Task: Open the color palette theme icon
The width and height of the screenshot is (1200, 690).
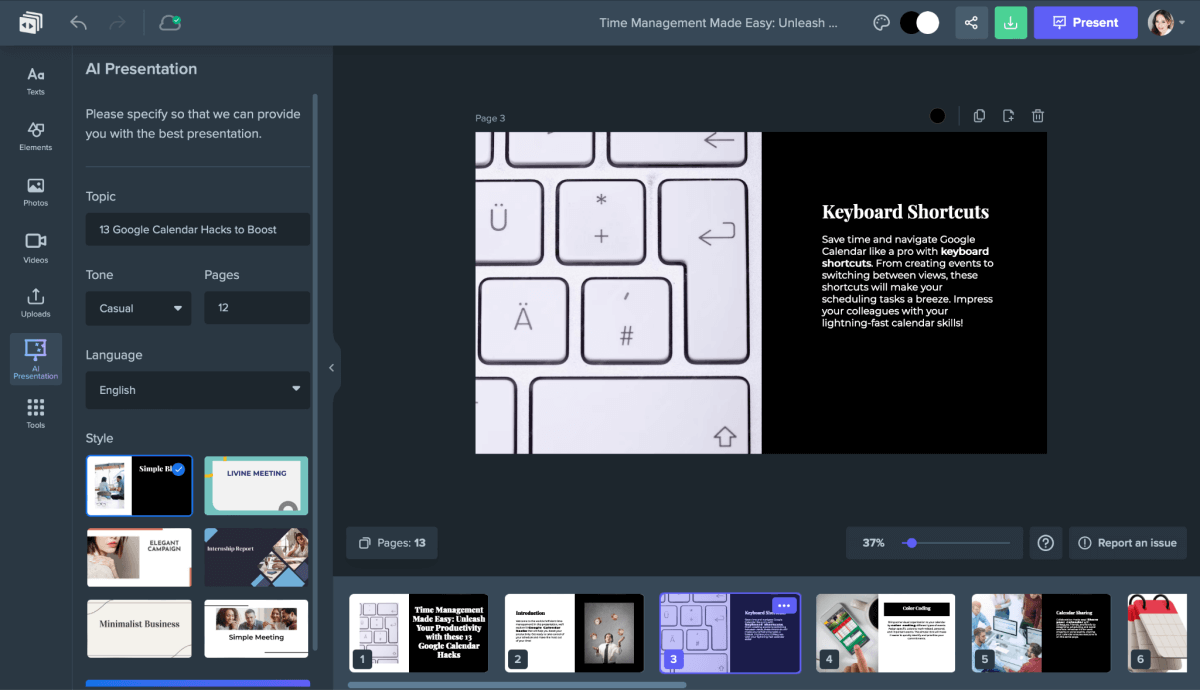Action: pyautogui.click(x=881, y=23)
